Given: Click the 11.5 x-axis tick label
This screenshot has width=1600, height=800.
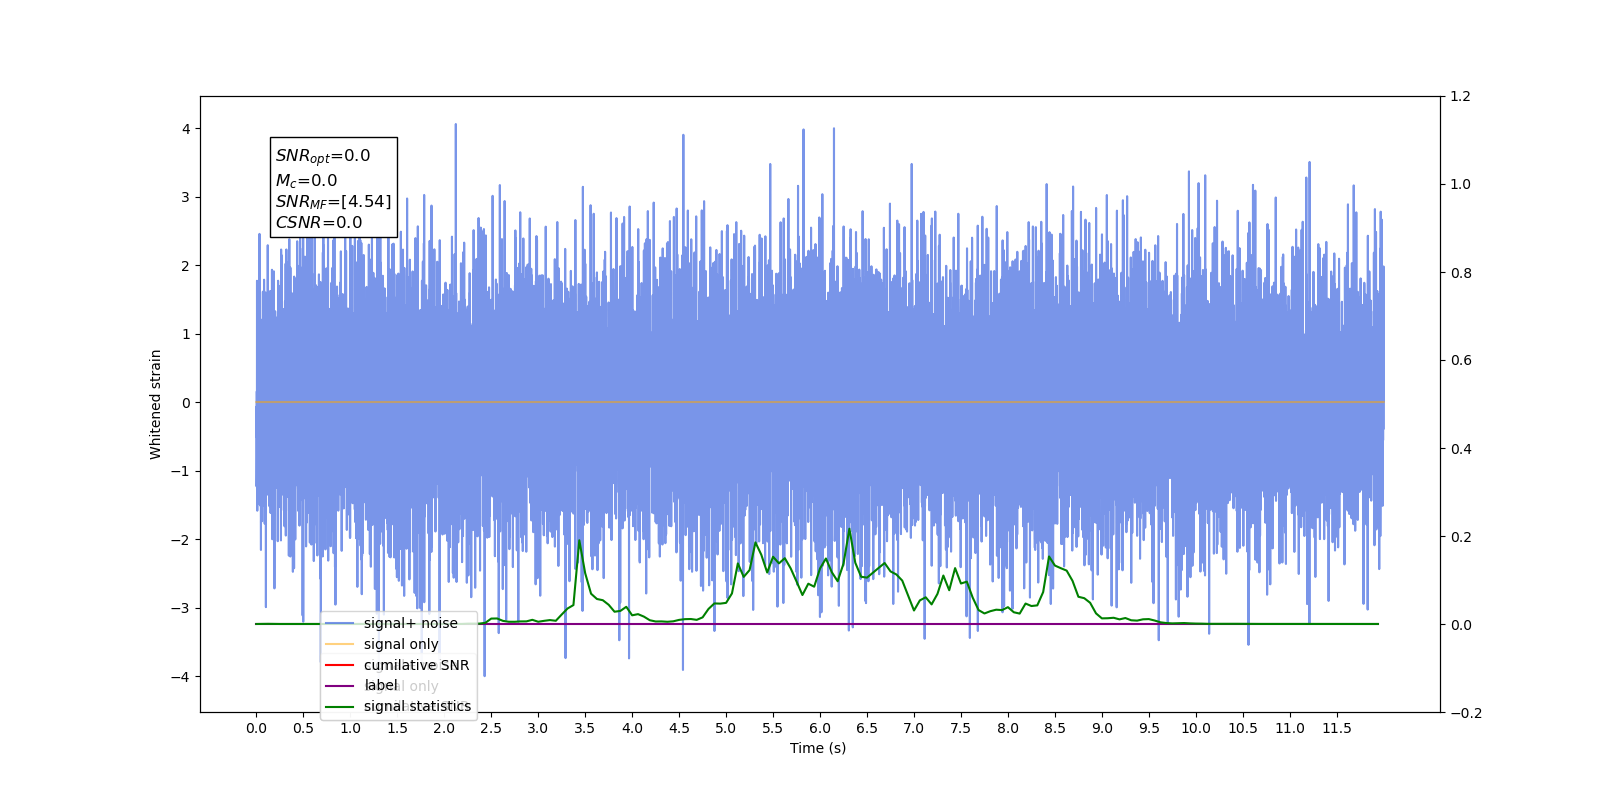Looking at the screenshot, I should pos(1337,728).
